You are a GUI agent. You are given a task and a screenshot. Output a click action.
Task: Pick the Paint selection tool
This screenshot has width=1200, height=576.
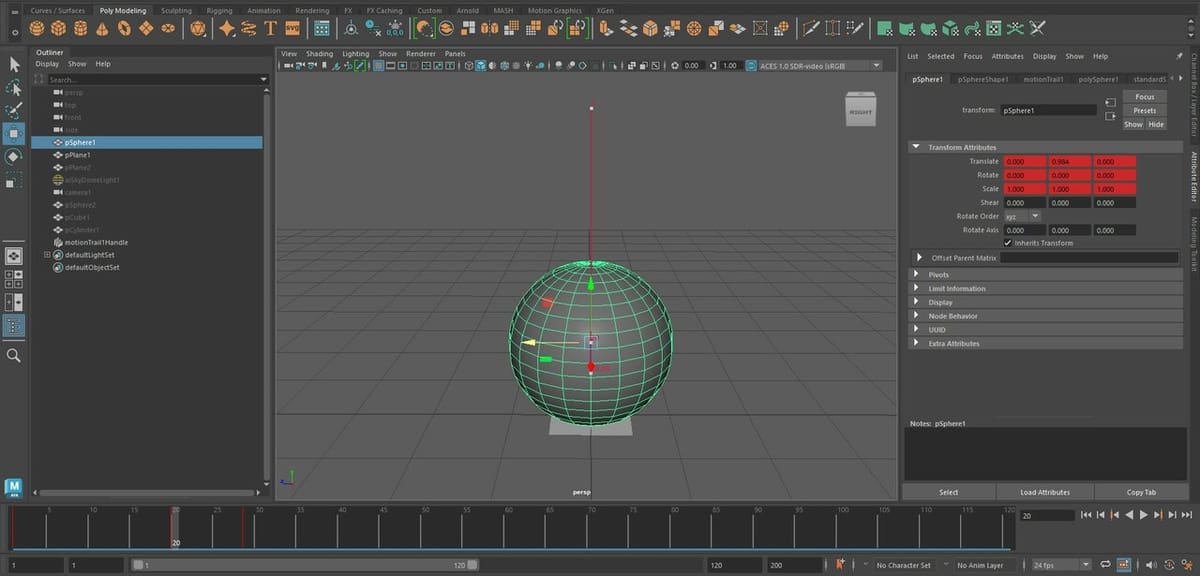(x=14, y=110)
